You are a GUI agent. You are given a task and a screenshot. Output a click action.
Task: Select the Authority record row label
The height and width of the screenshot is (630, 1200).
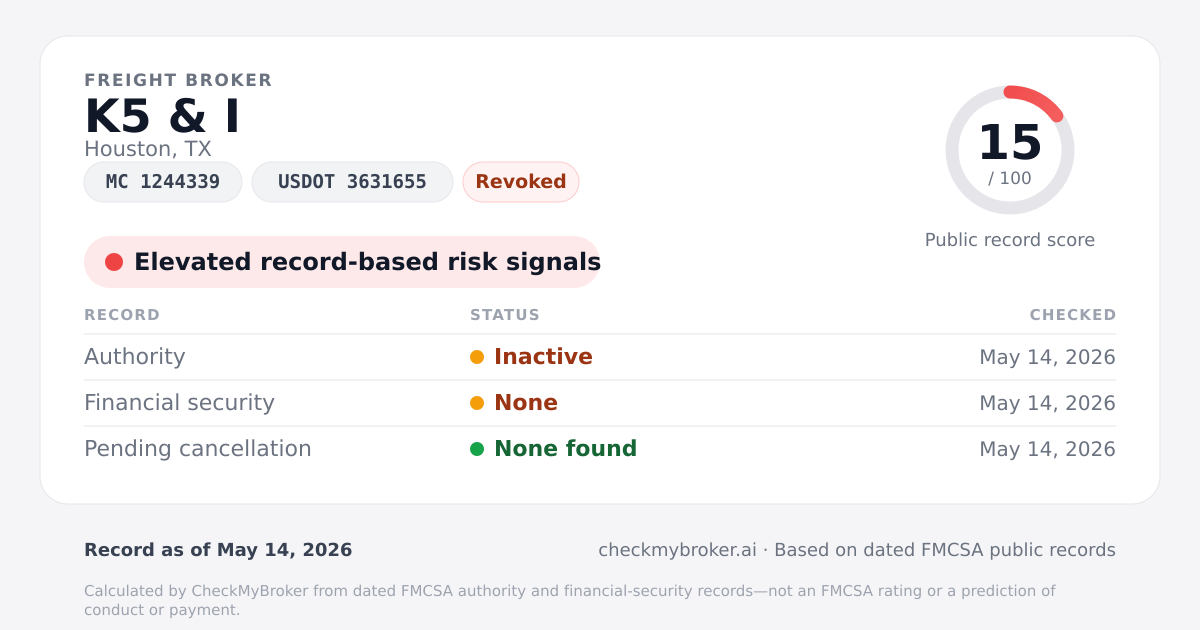(135, 357)
